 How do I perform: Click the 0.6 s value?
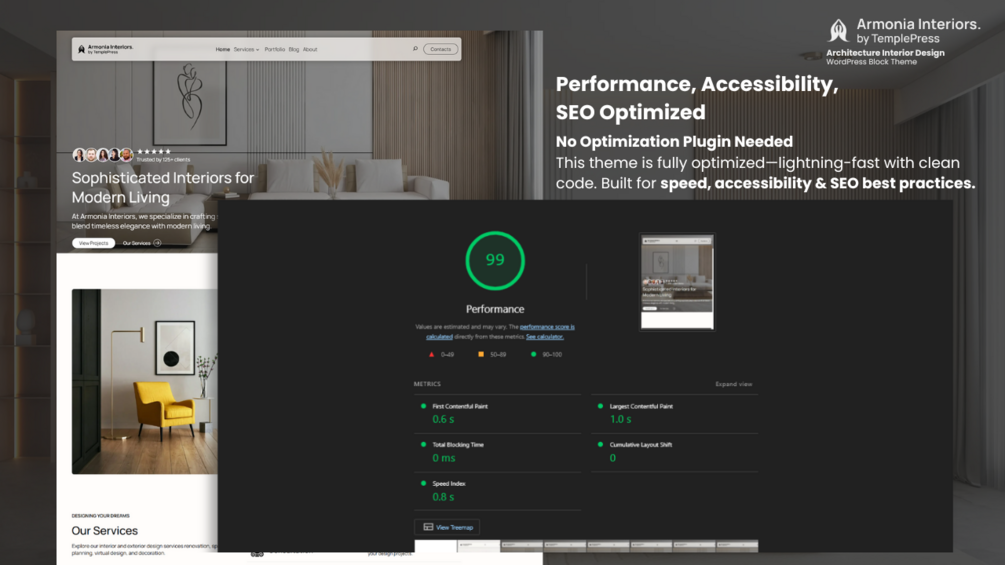pyautogui.click(x=443, y=419)
